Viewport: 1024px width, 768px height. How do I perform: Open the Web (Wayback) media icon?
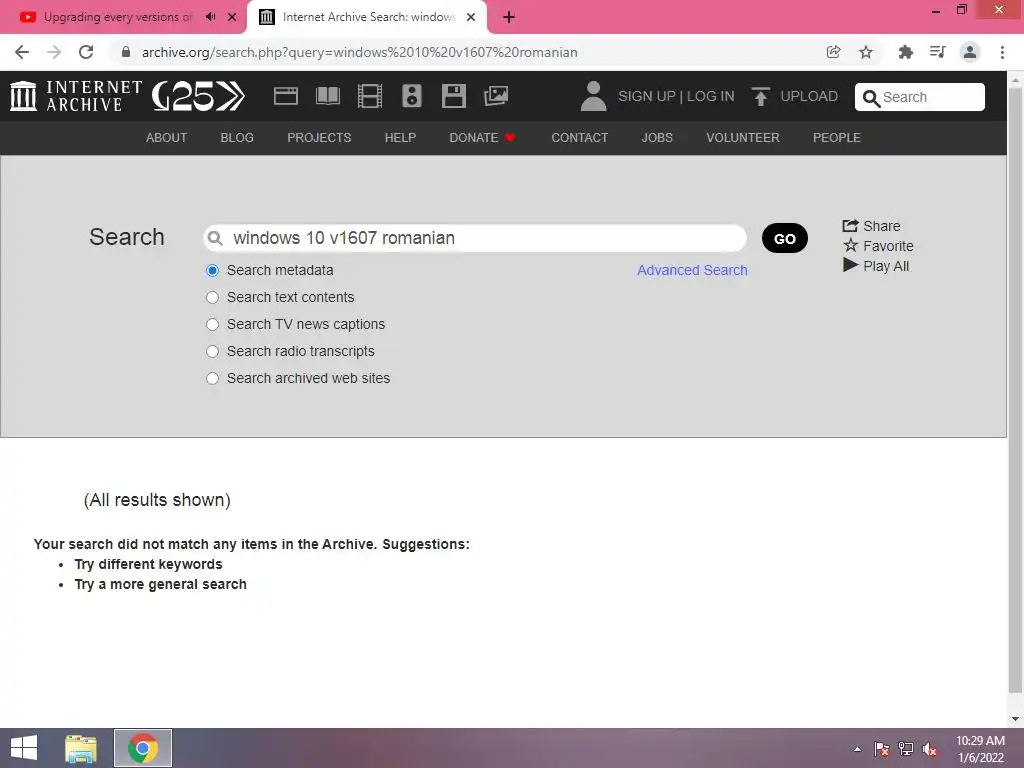285,96
